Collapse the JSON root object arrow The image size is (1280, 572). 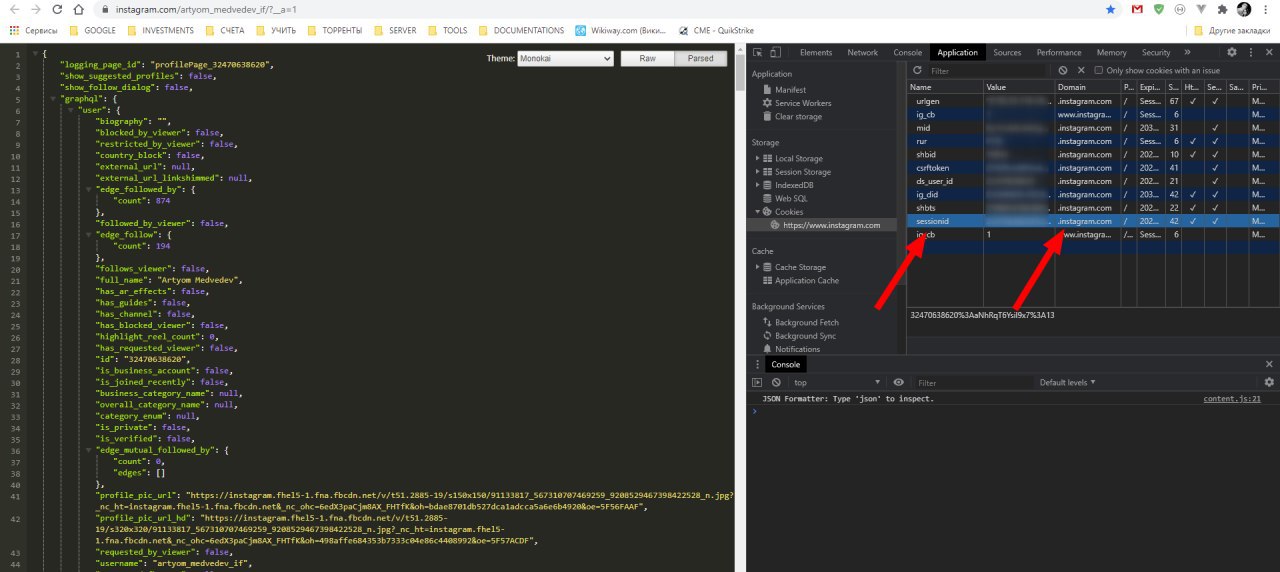tap(35, 52)
